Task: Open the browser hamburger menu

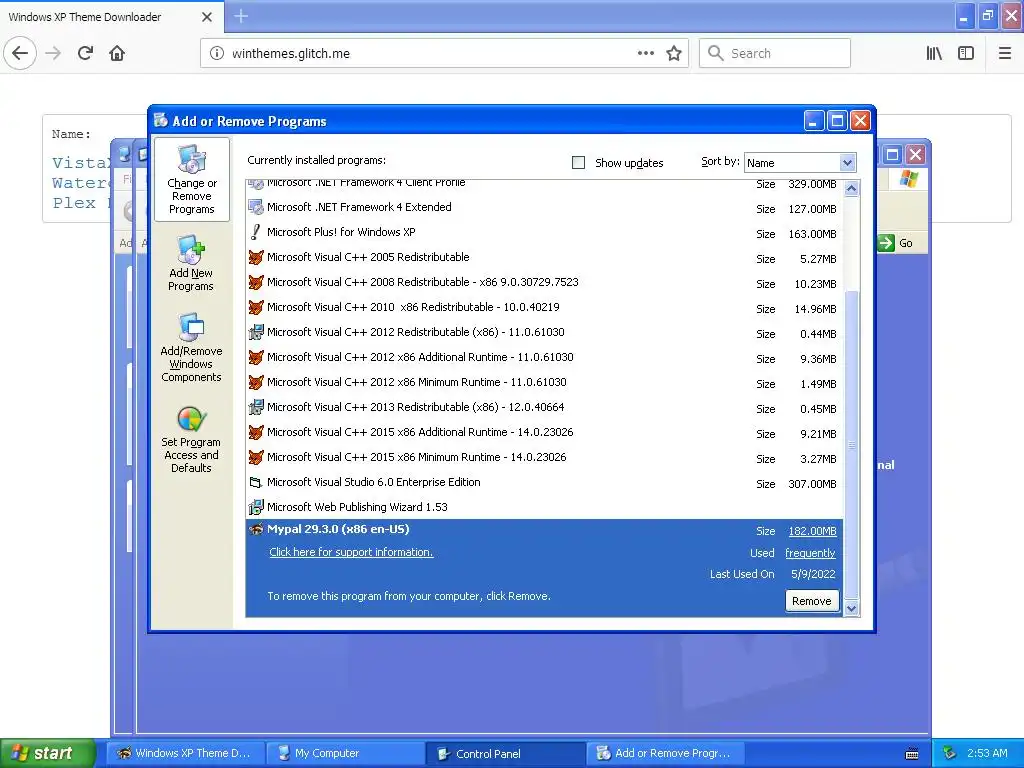Action: [x=1005, y=53]
